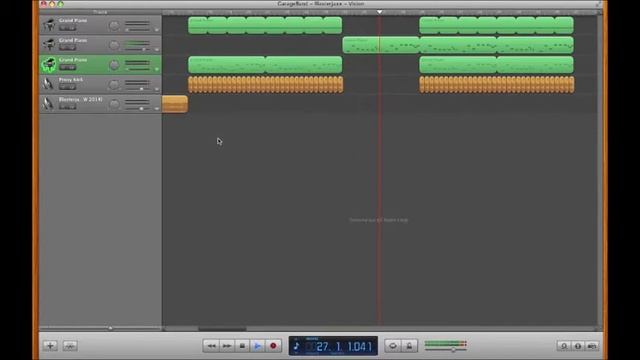The image size is (640, 360).
Task: Expand automation arrow on topmost Grand Piano track
Action: pos(156,30)
